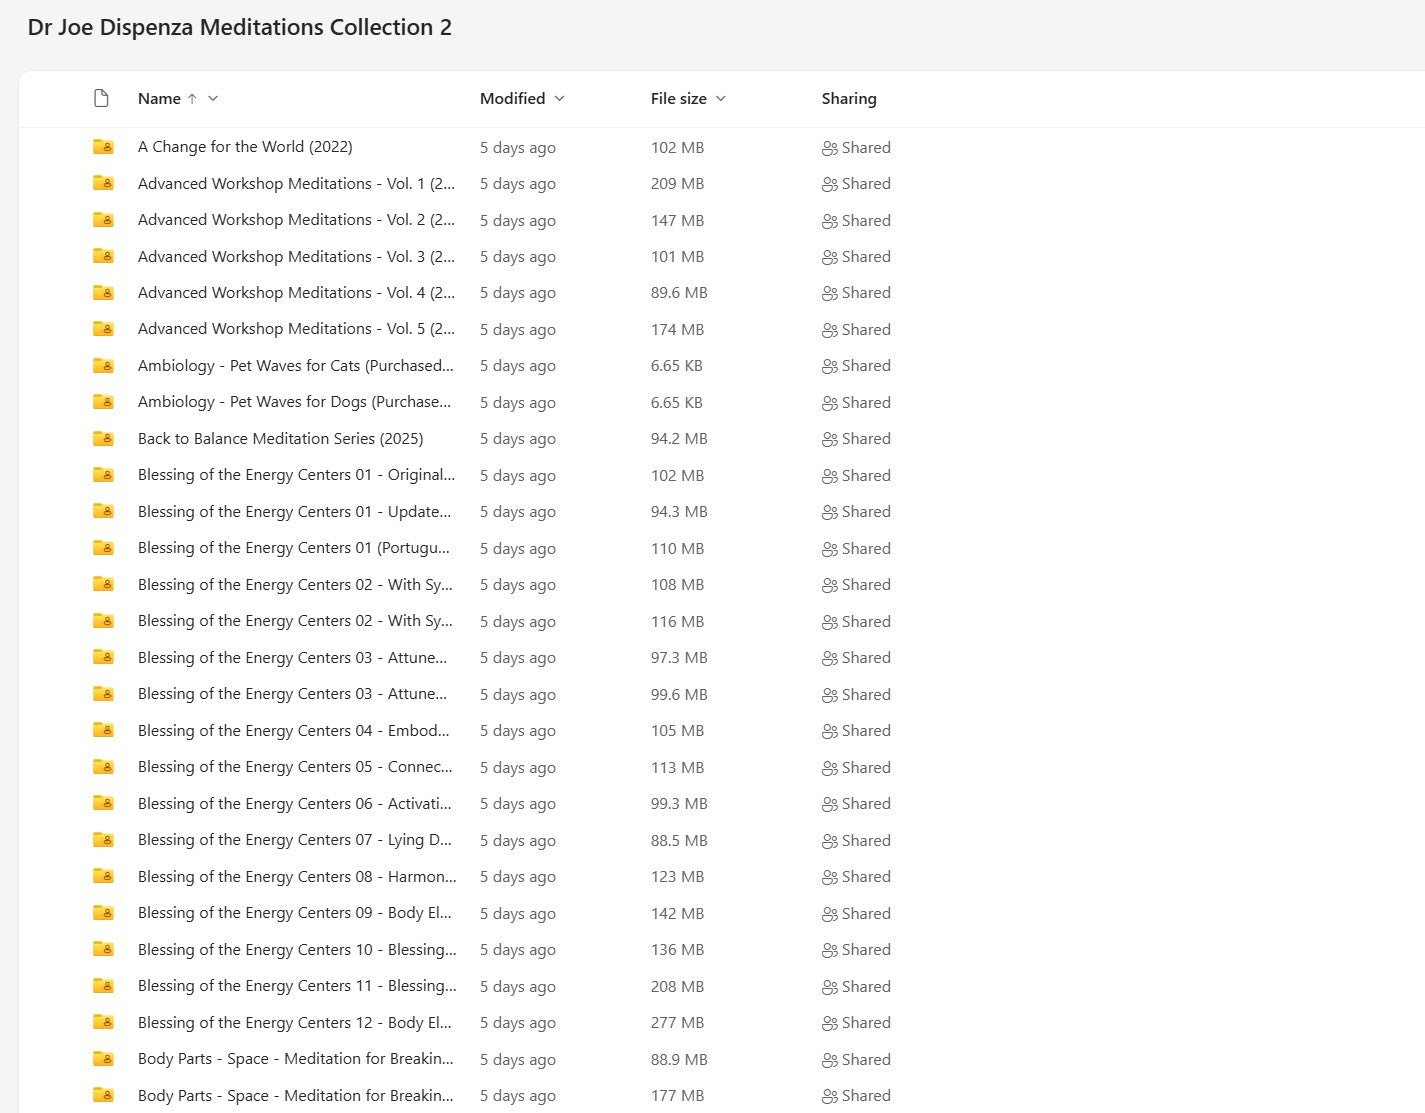1425x1113 pixels.
Task: Open the Modified column dropdown
Action: click(x=559, y=98)
